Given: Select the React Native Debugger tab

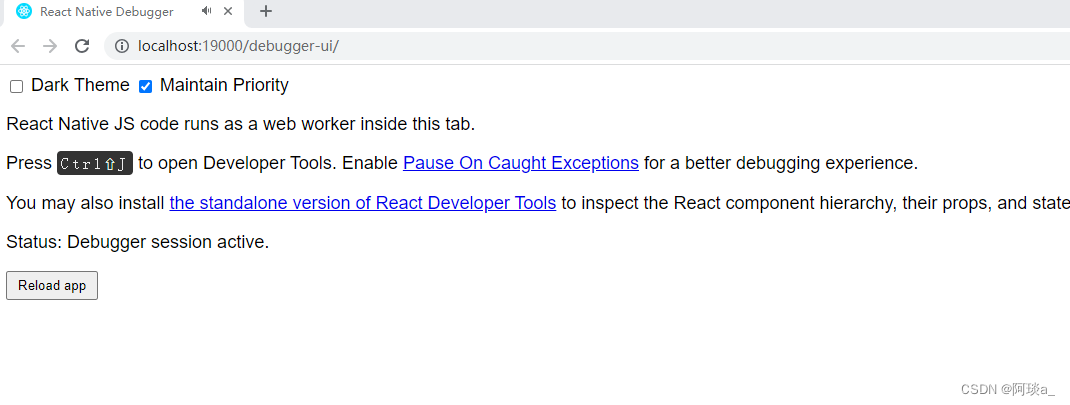Looking at the screenshot, I should (x=126, y=12).
